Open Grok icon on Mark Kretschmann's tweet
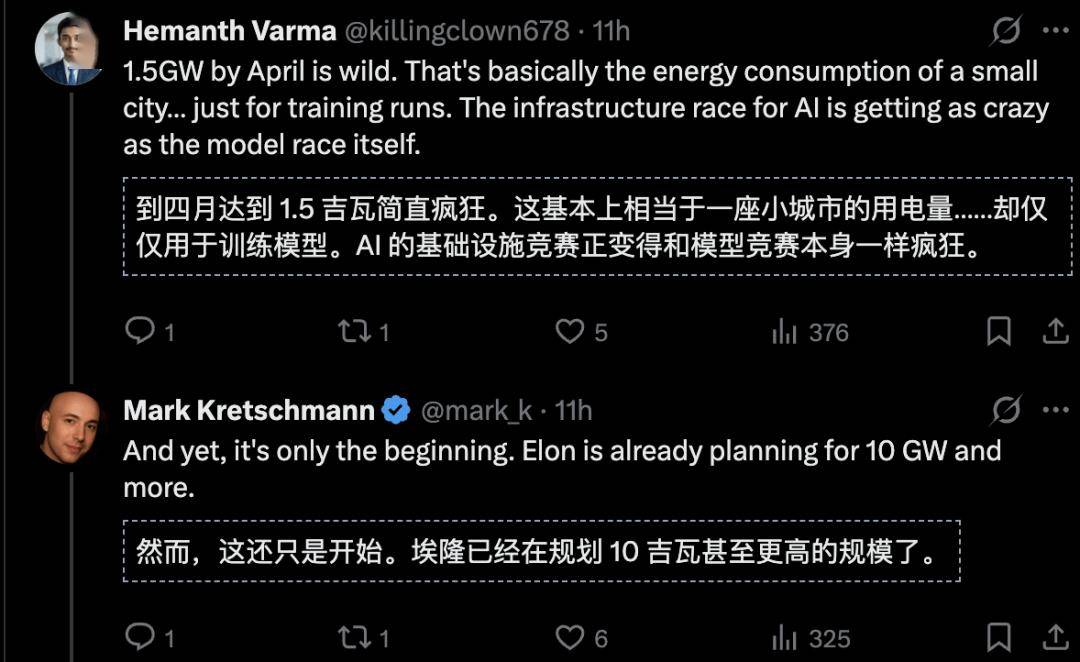Viewport: 1080px width, 662px height. click(x=1006, y=410)
